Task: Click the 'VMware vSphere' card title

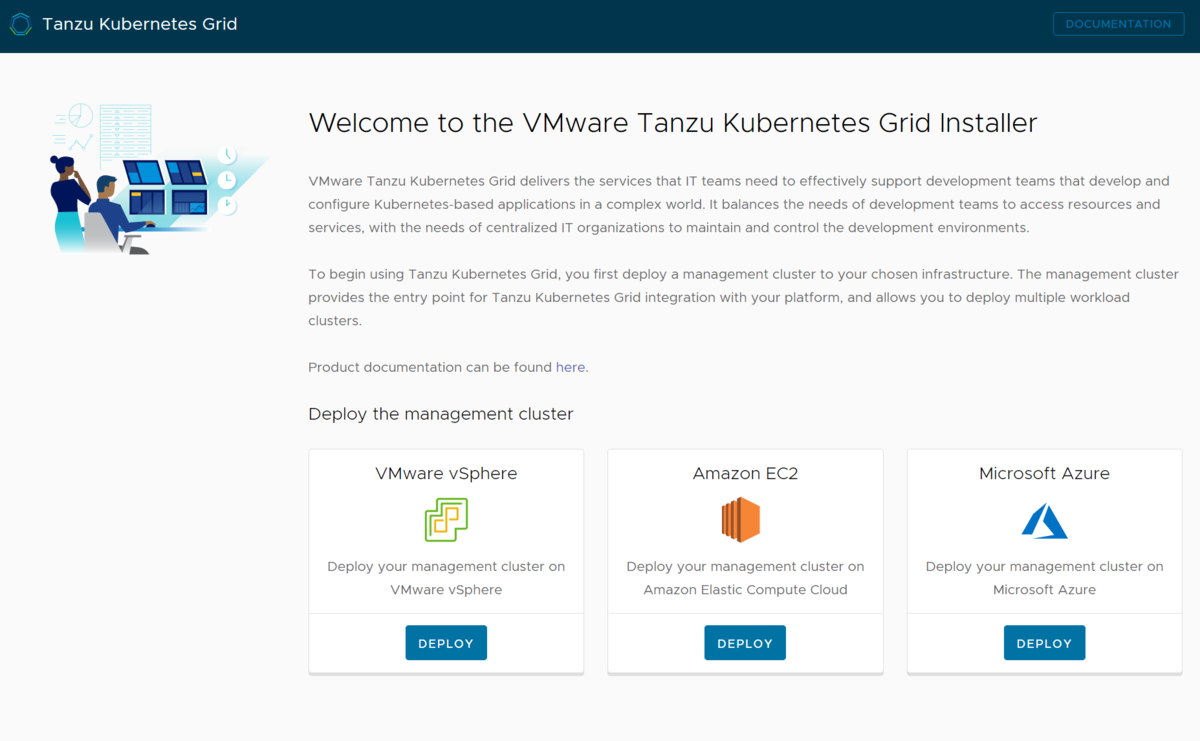Action: tap(446, 473)
